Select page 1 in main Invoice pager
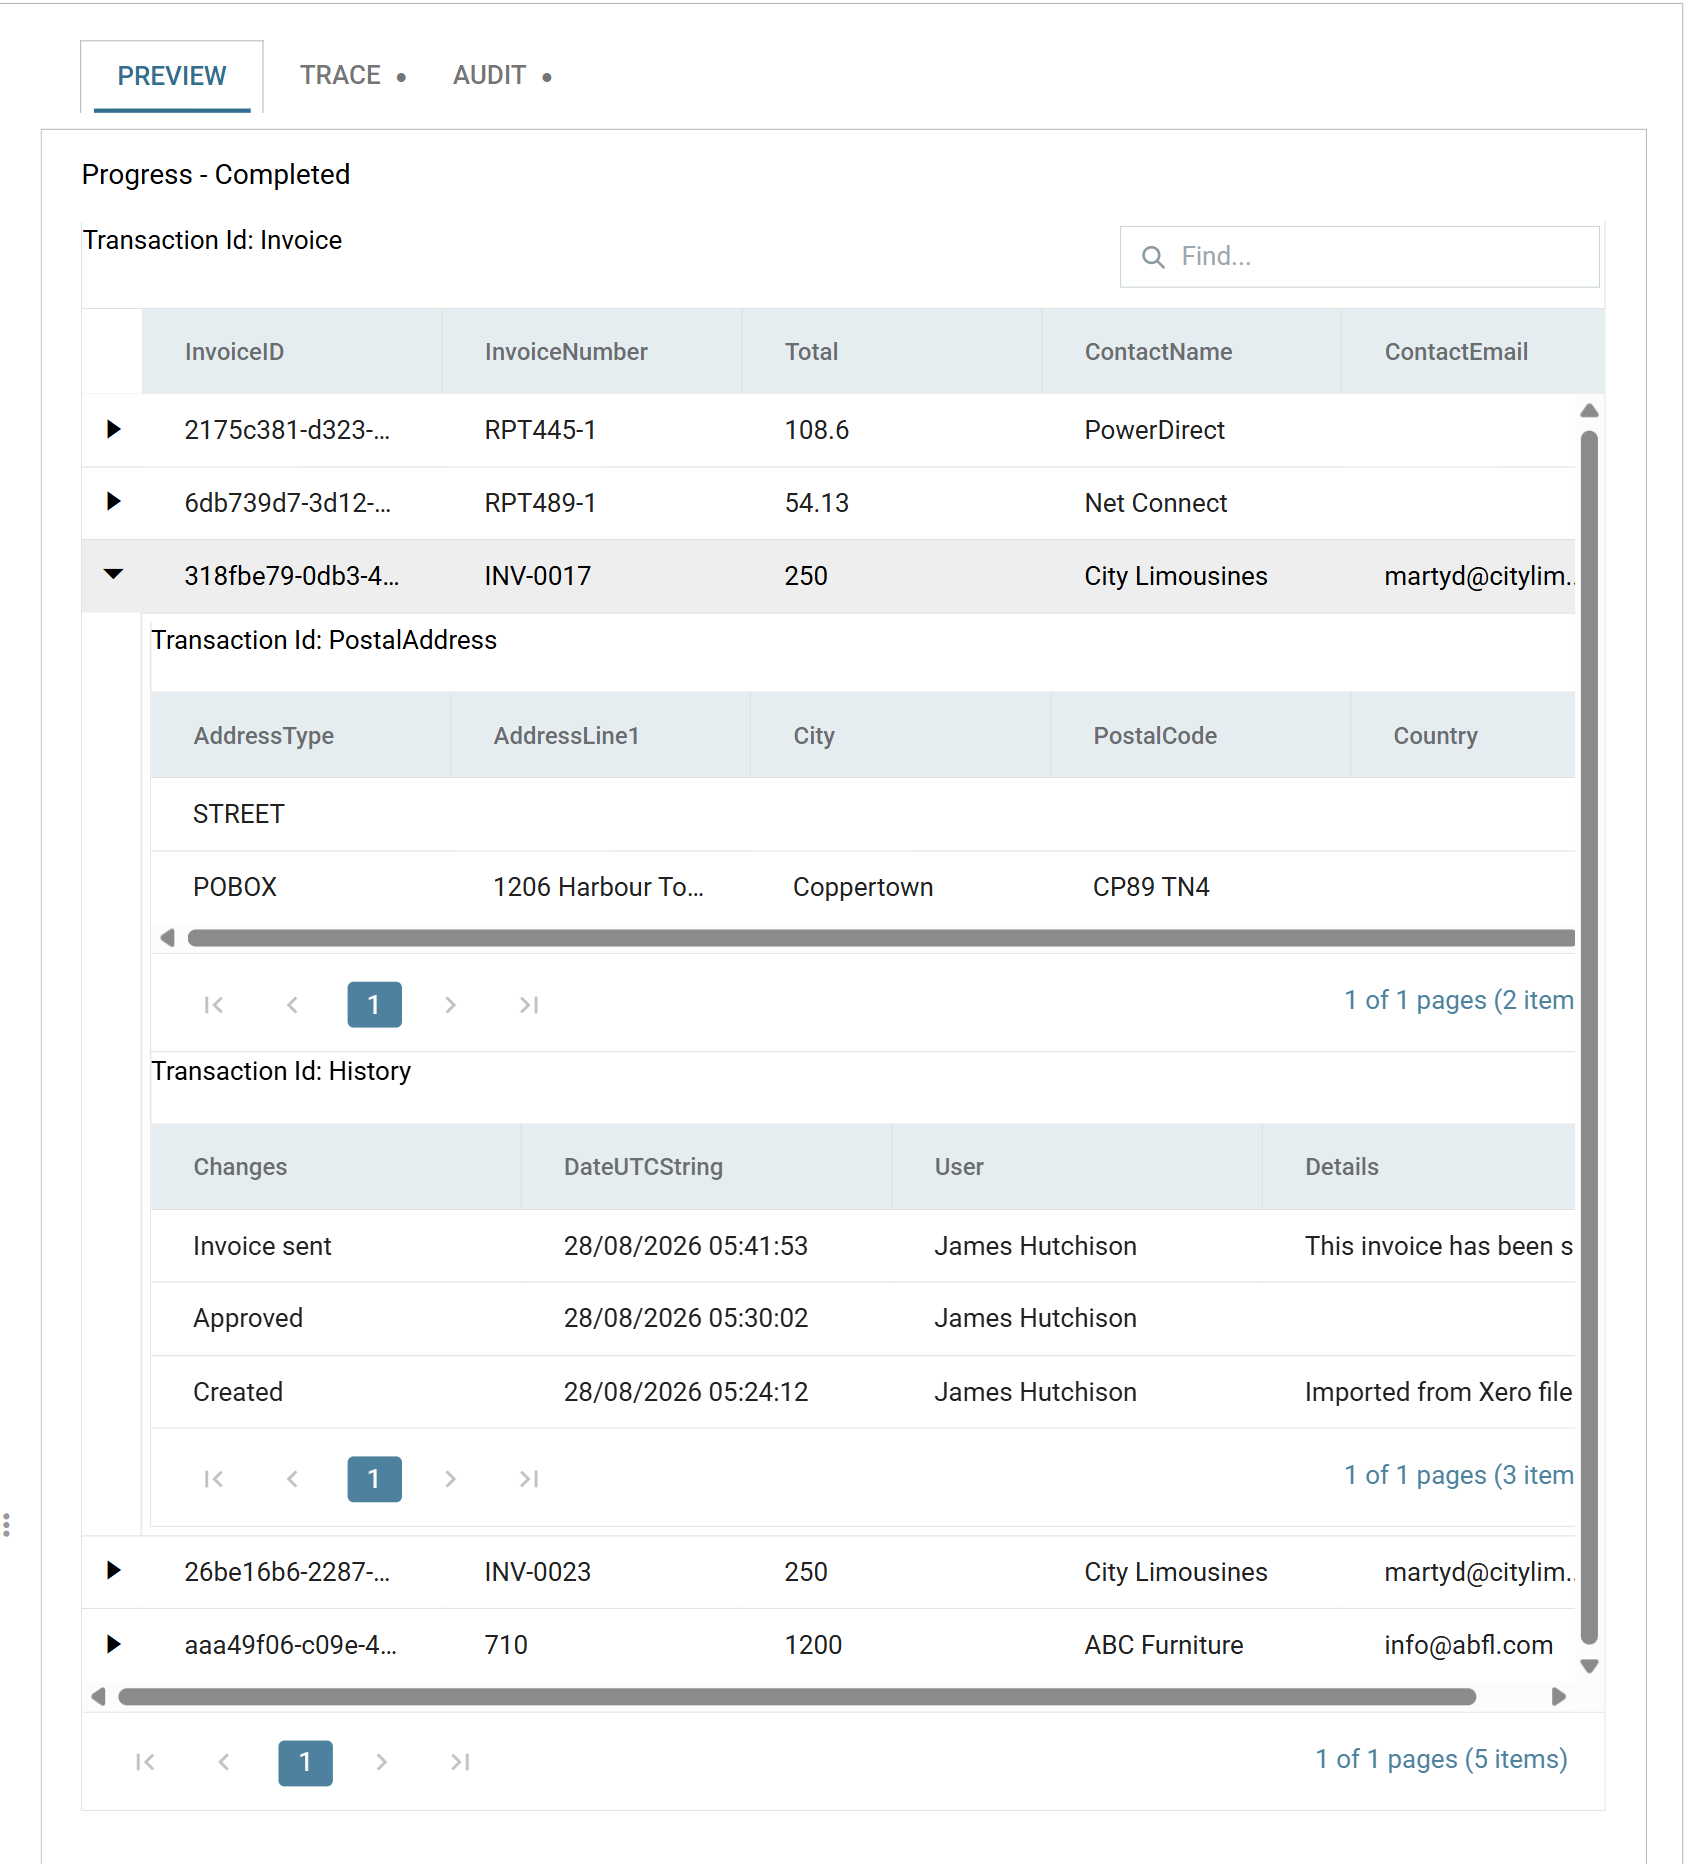 click(x=305, y=1762)
